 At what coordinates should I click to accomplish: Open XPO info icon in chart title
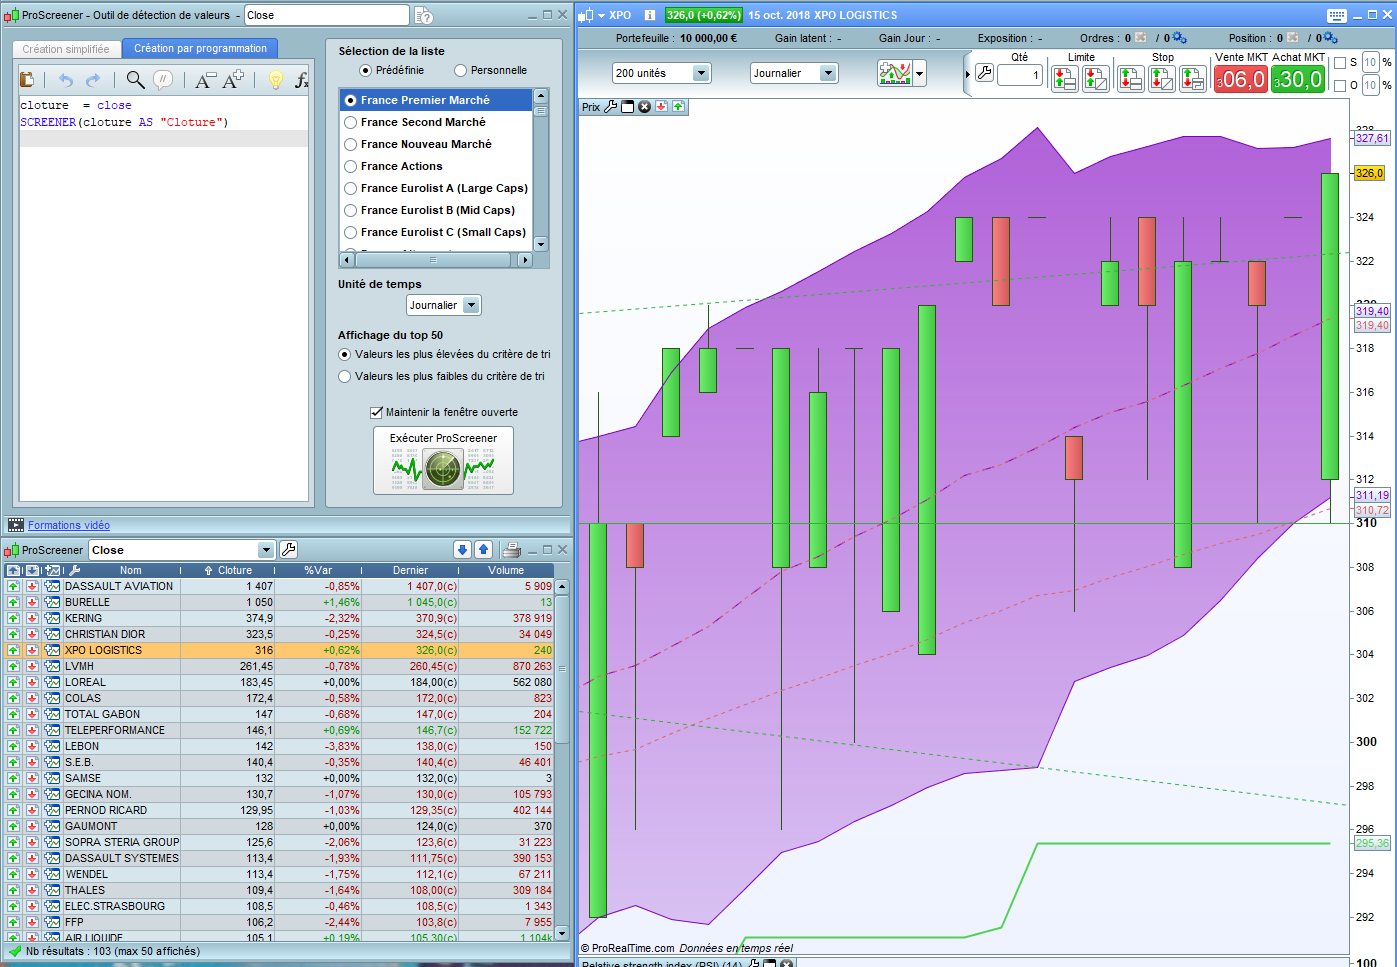pos(650,15)
